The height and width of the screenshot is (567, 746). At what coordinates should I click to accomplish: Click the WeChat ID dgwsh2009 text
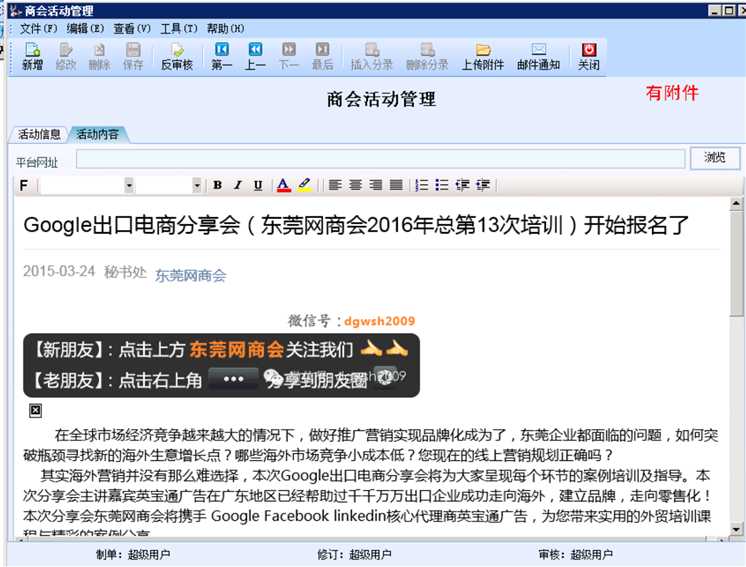tap(380, 321)
